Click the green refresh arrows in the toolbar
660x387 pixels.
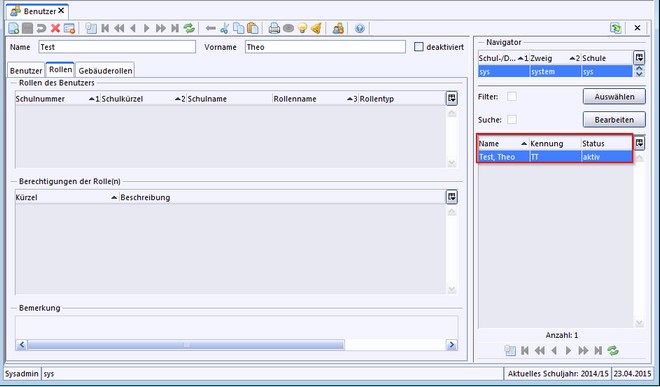click(189, 28)
